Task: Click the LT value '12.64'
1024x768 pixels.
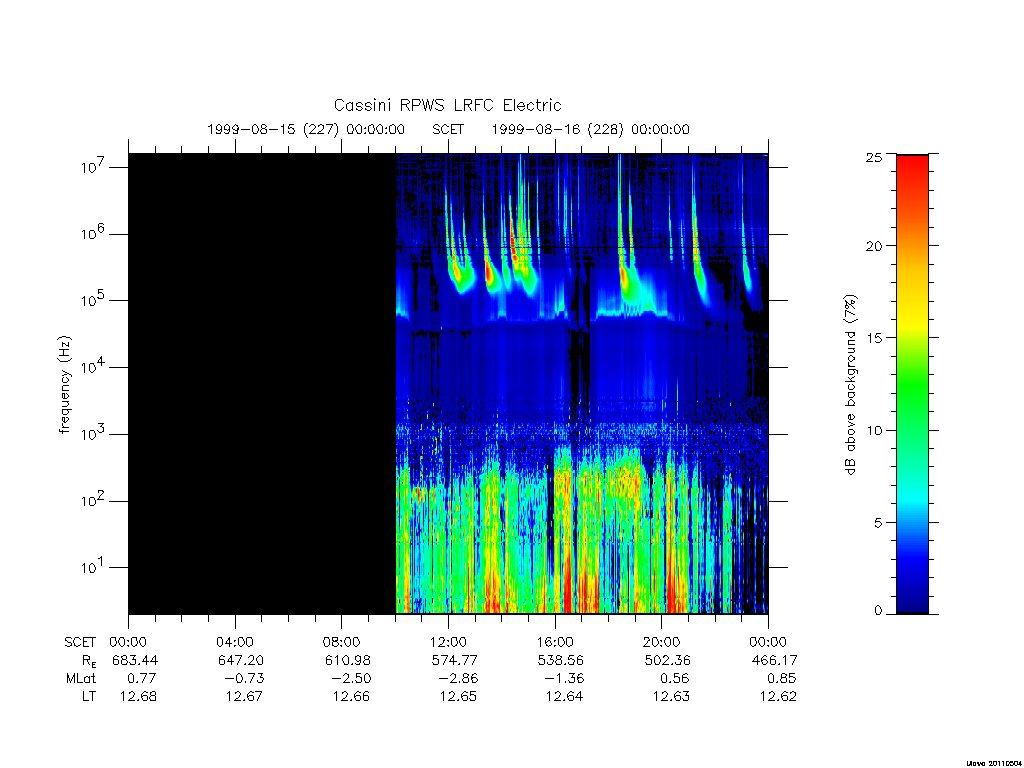Action: coord(565,697)
